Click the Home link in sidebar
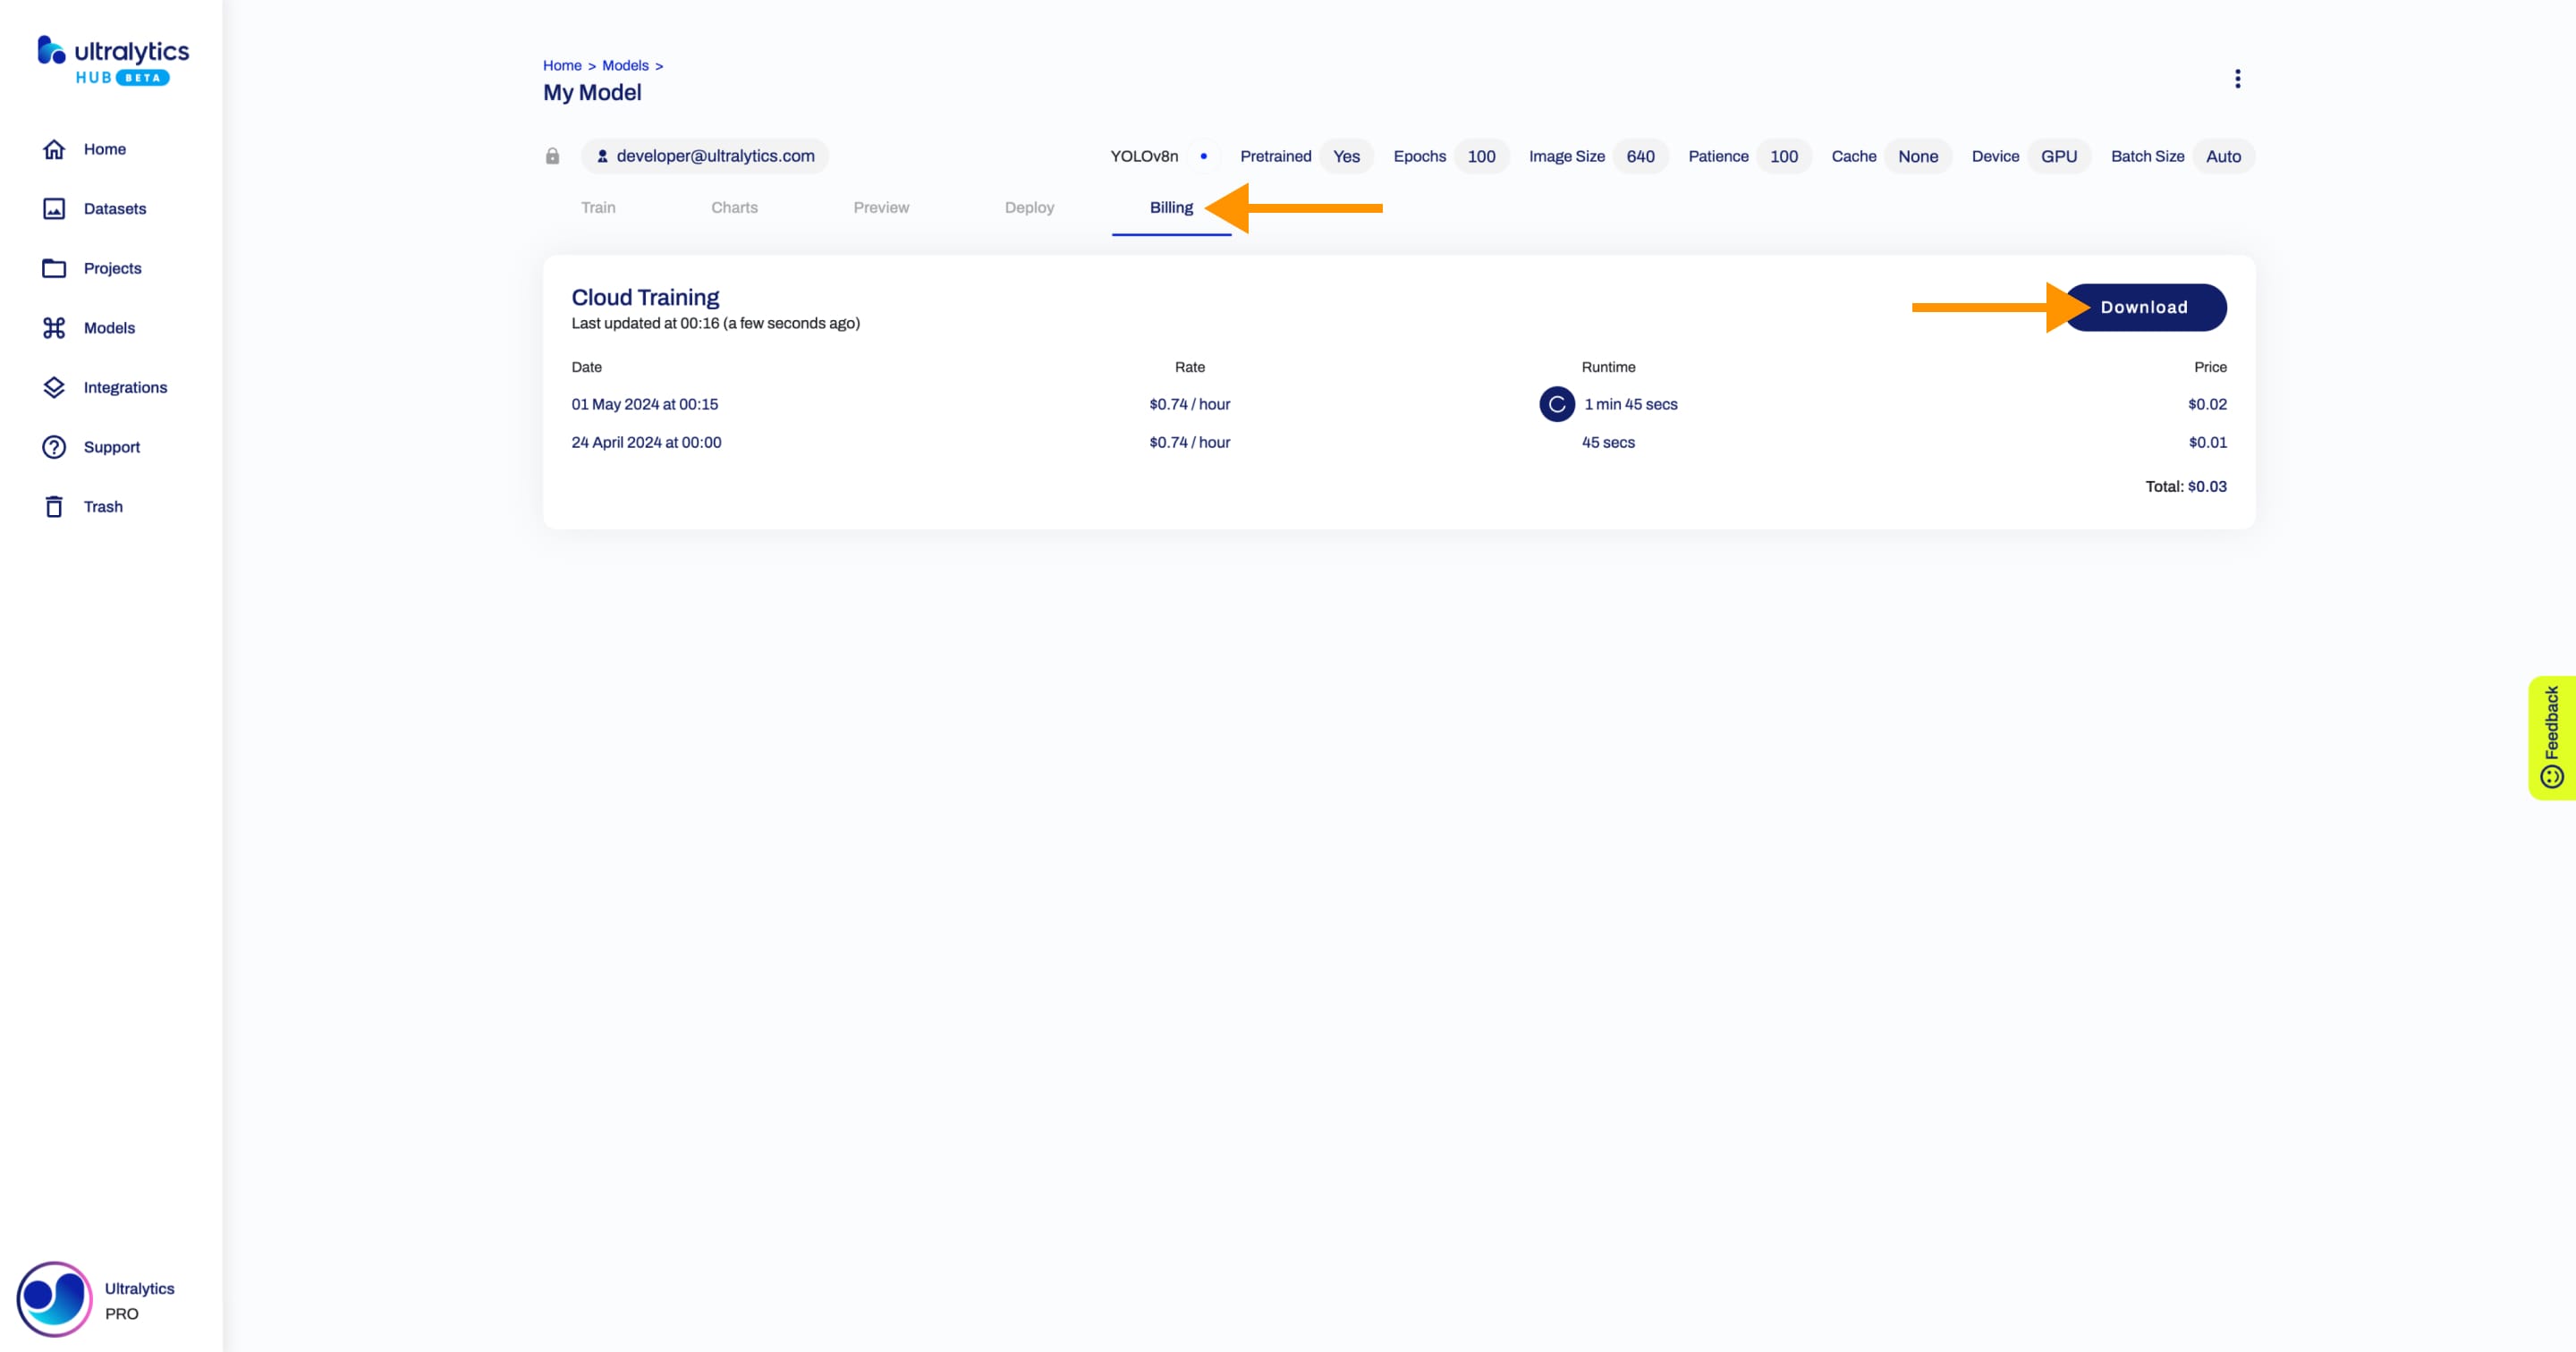 coord(106,148)
